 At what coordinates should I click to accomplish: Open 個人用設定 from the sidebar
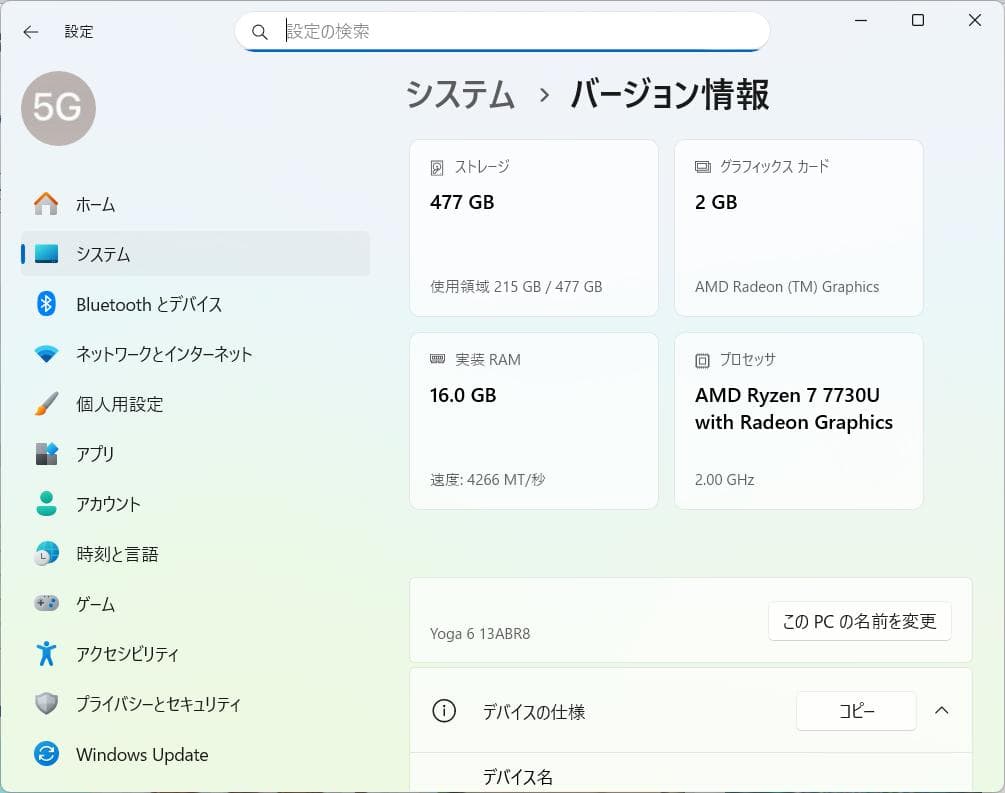[x=122, y=404]
